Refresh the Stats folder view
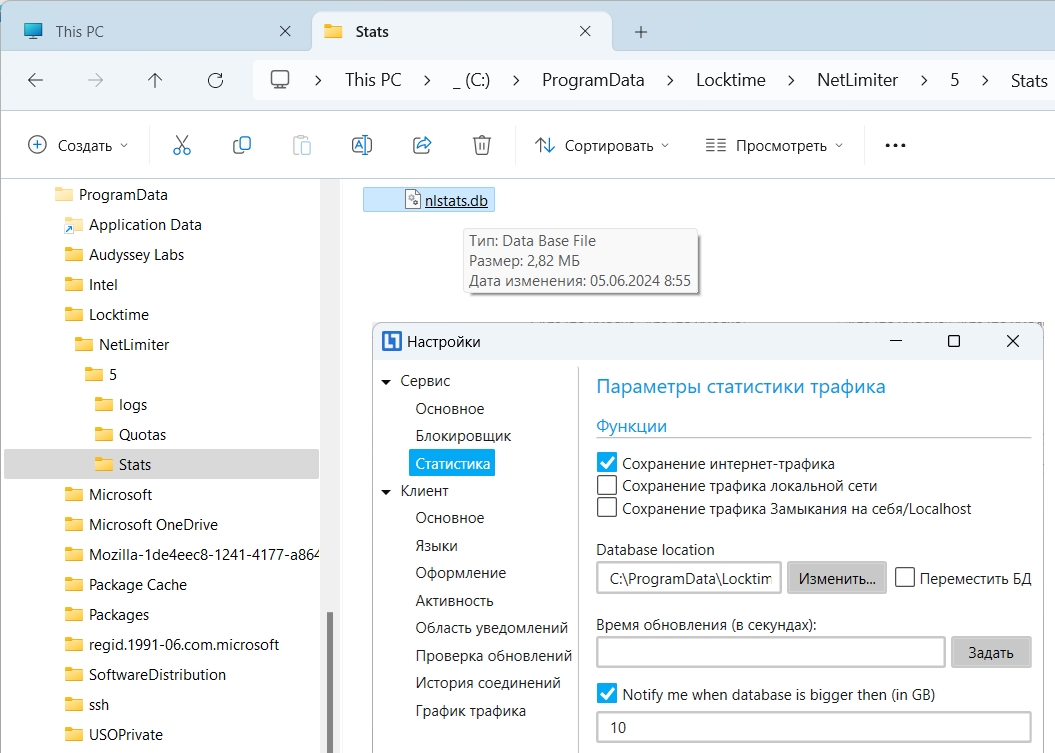This screenshot has height=753, width=1055. [215, 81]
